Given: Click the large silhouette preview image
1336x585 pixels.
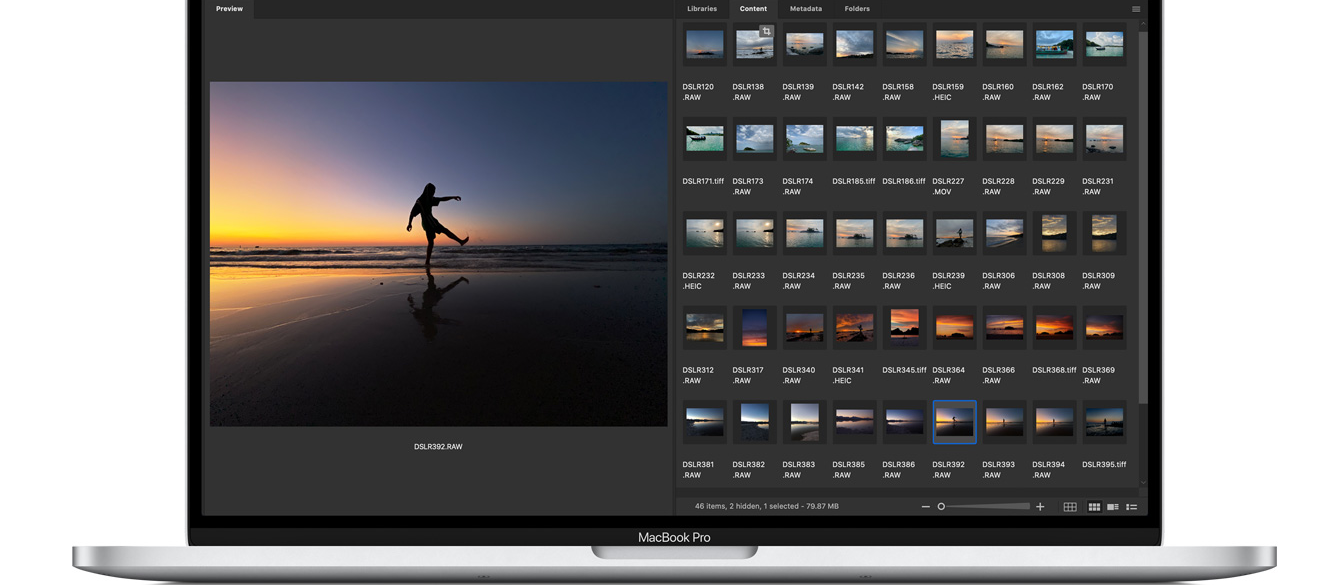Looking at the screenshot, I should [438, 254].
